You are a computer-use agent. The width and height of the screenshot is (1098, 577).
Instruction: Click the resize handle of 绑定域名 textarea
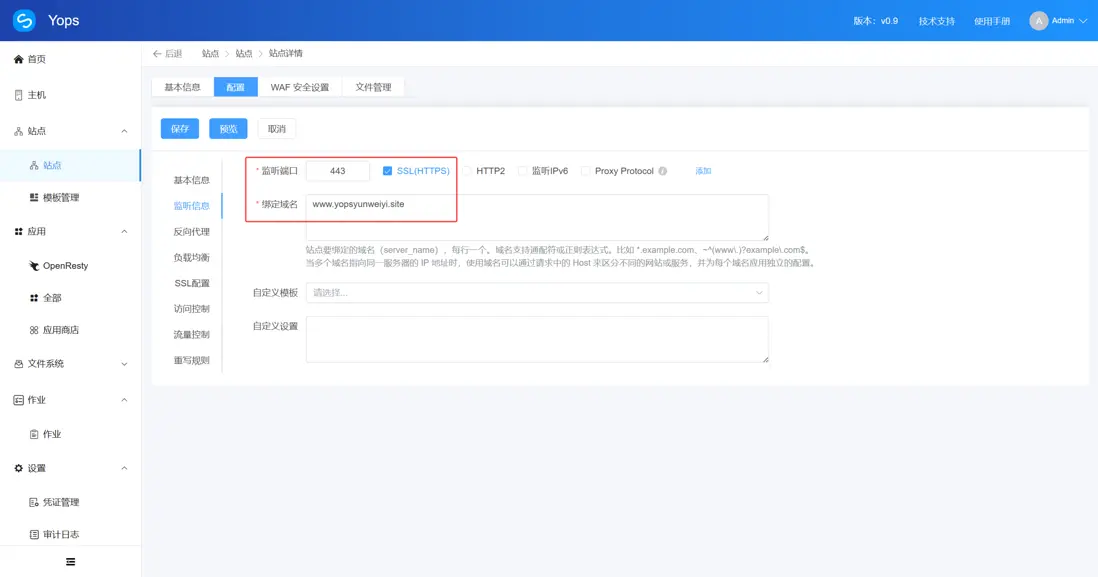[765, 237]
